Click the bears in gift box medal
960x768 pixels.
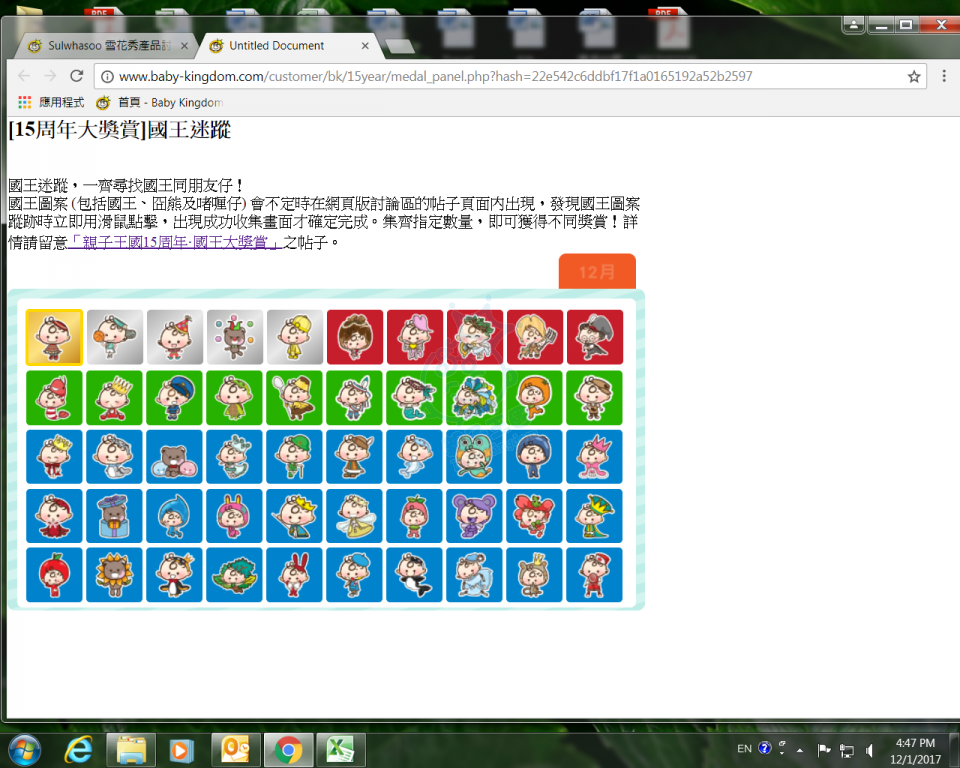point(114,516)
